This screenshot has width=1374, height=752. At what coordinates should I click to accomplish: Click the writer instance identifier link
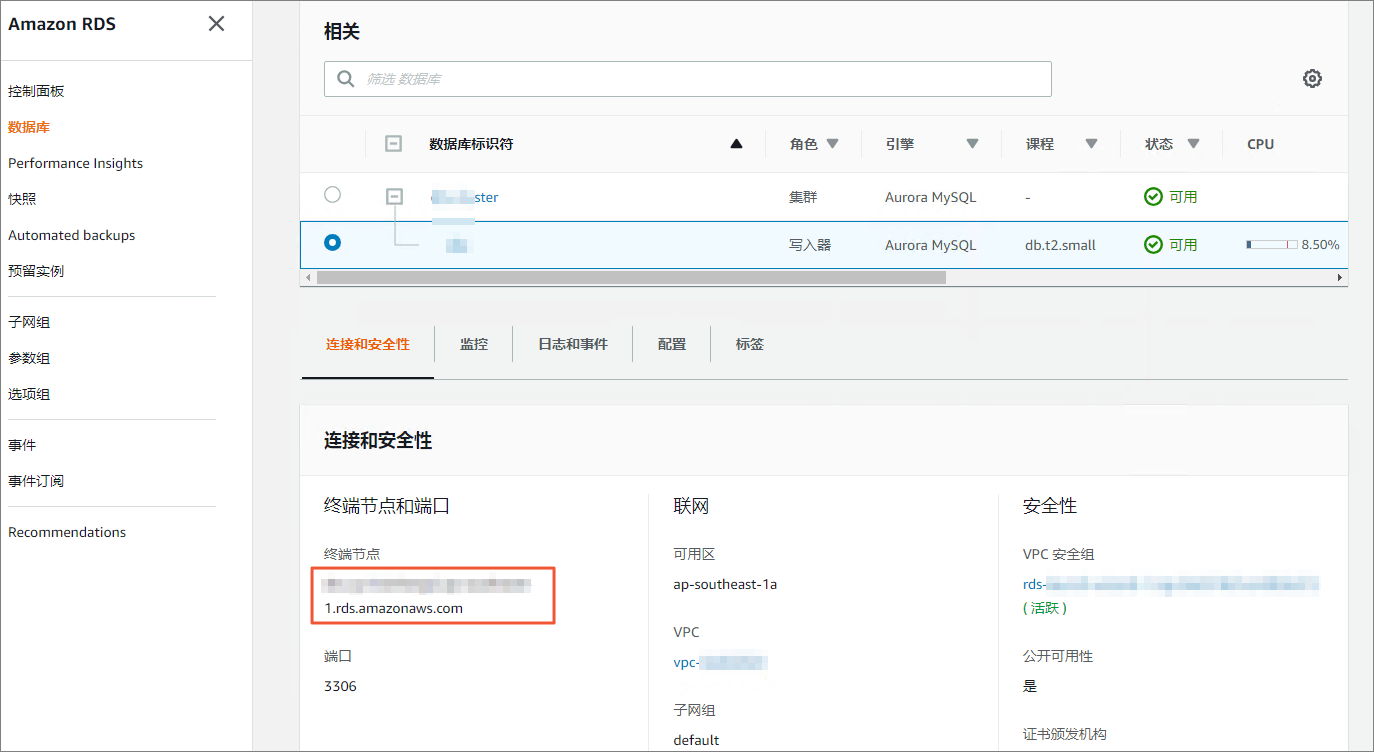pyautogui.click(x=458, y=245)
